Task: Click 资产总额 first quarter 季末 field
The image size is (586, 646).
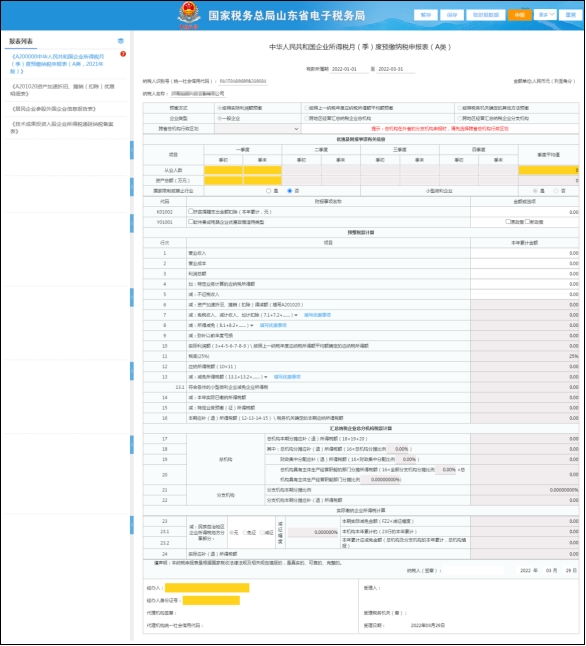Action: [x=263, y=180]
